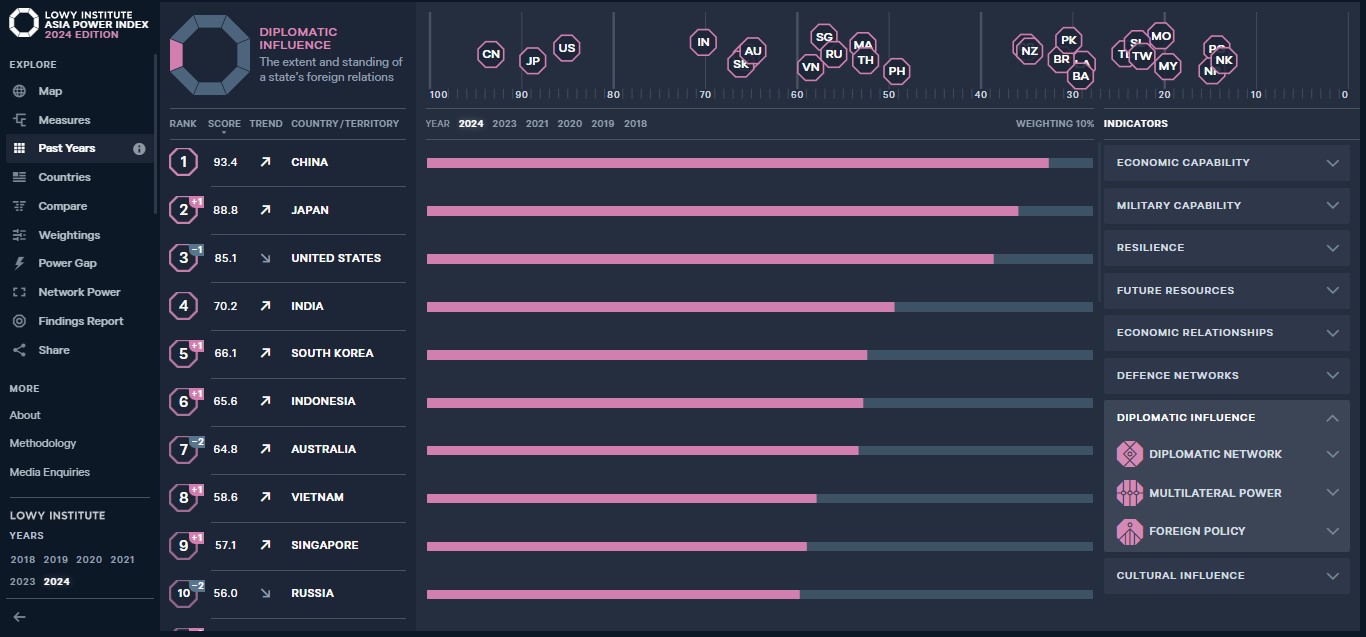
Task: Select the Singapore row in rankings
Action: point(288,546)
